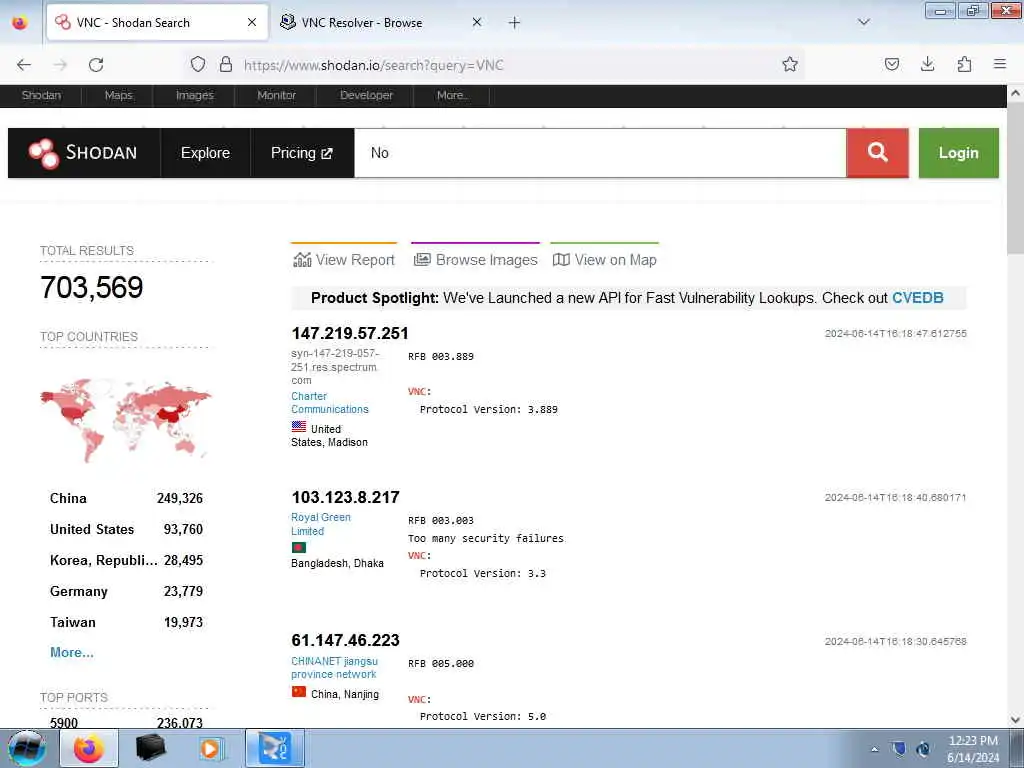Click the China flag icon
1024x768 pixels.
(298, 692)
